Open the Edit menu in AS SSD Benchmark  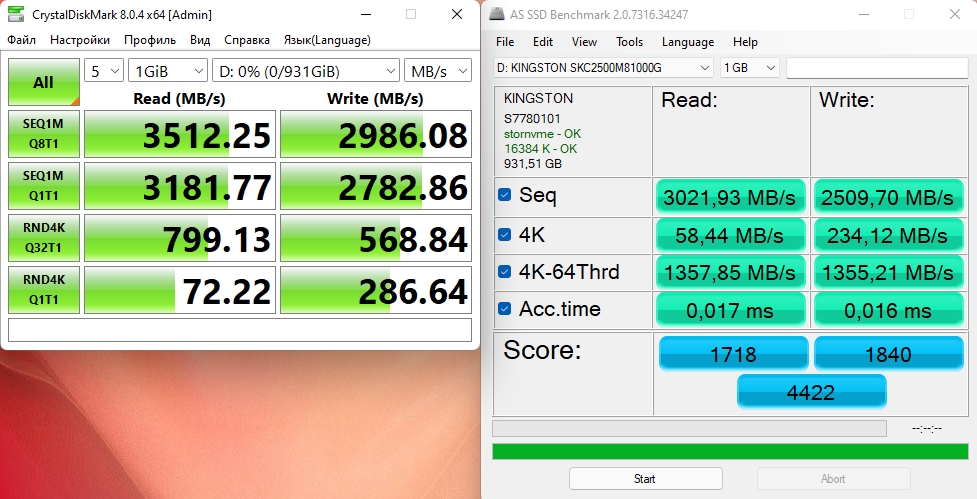[x=543, y=42]
